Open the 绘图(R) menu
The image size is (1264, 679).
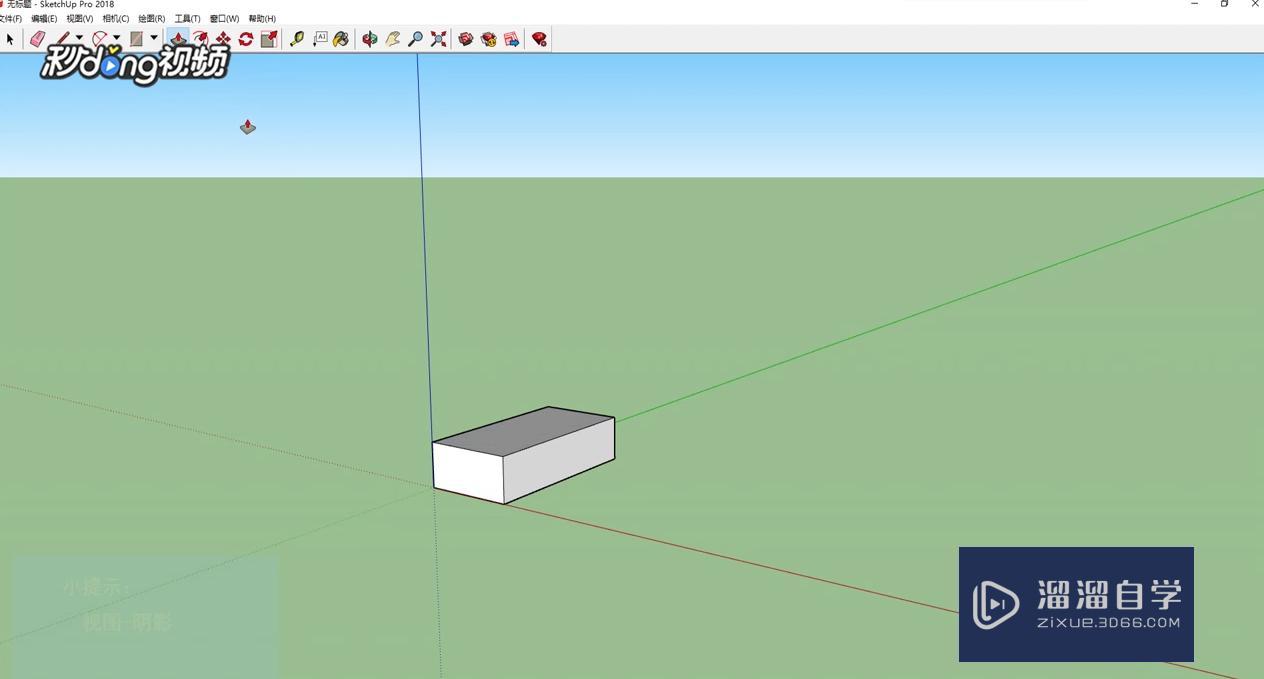[x=152, y=18]
